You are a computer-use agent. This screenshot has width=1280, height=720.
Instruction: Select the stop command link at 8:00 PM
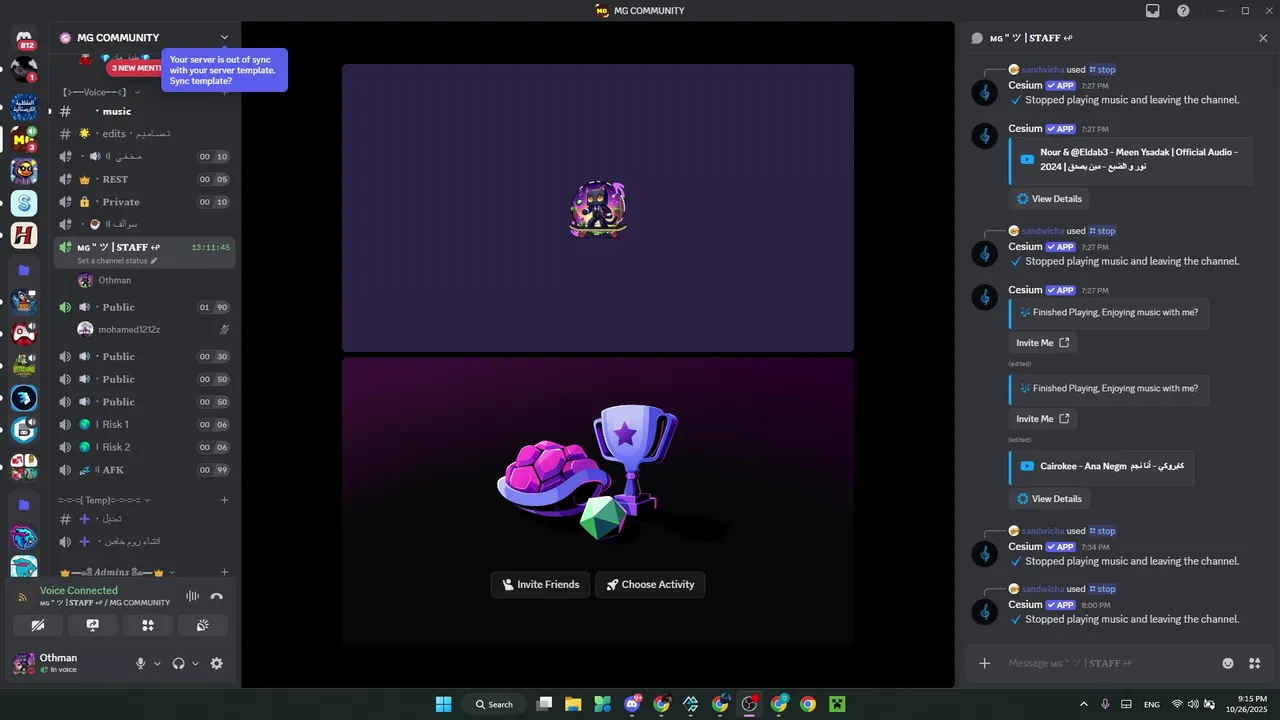[x=1102, y=589]
